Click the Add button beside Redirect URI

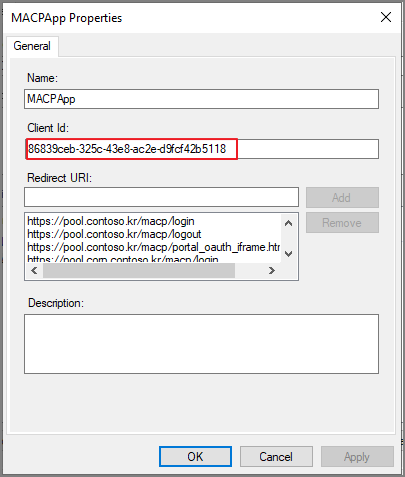click(342, 197)
